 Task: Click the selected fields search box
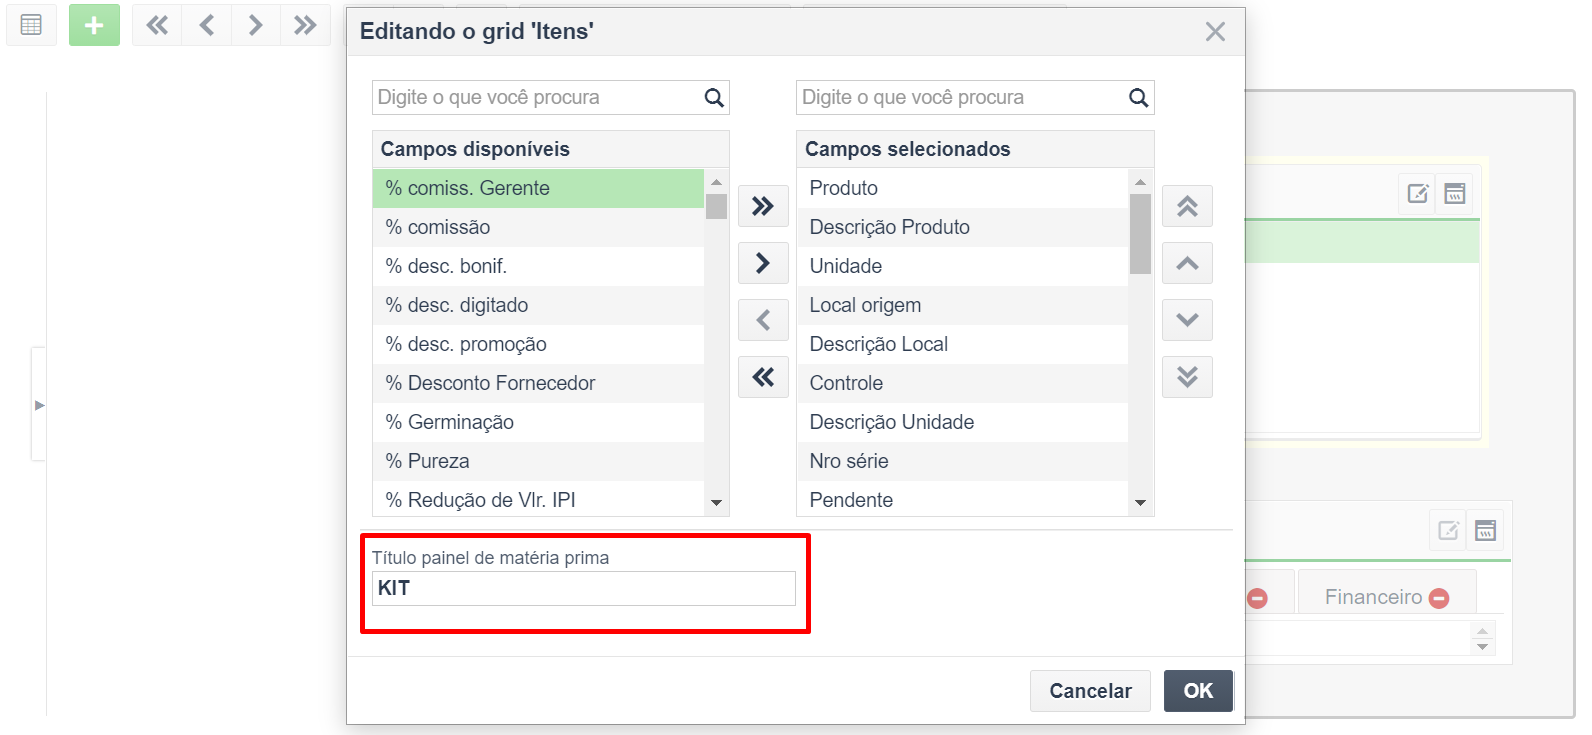click(960, 97)
